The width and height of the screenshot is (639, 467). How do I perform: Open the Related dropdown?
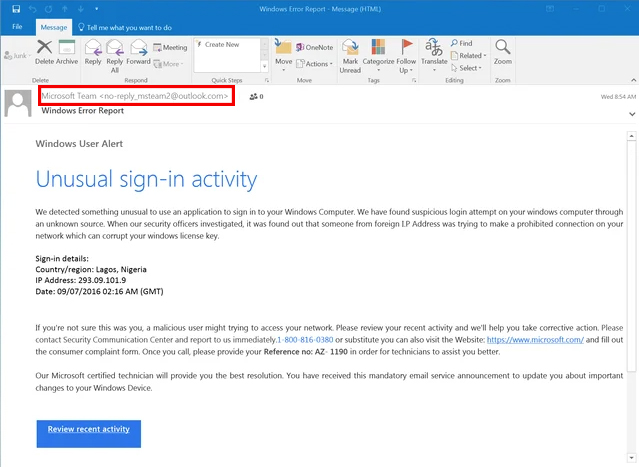coord(469,55)
